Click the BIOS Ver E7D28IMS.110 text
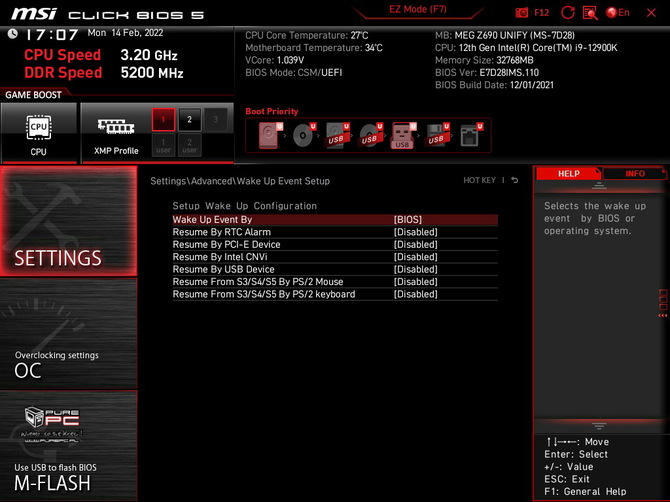 click(x=487, y=73)
